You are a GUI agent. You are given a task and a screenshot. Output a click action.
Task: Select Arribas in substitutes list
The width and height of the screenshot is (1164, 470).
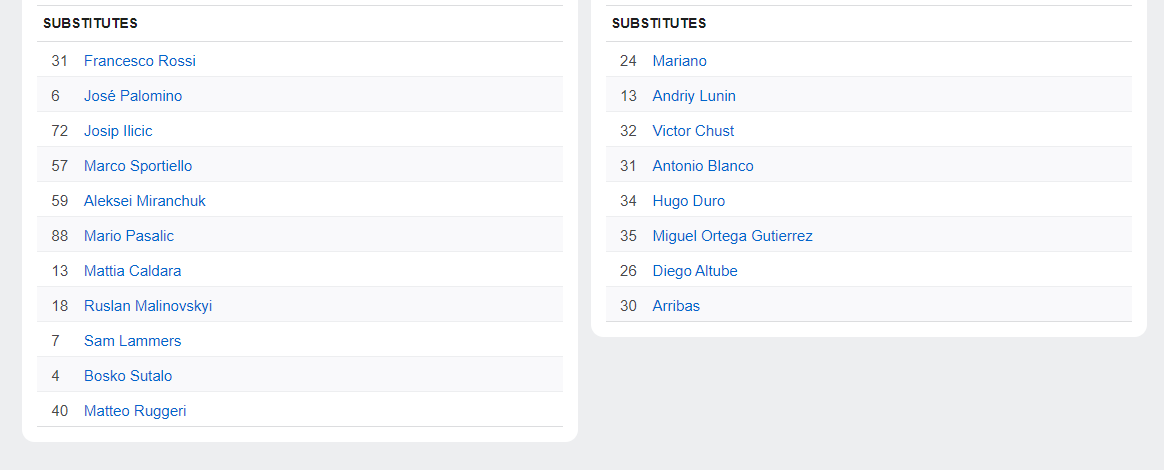676,305
